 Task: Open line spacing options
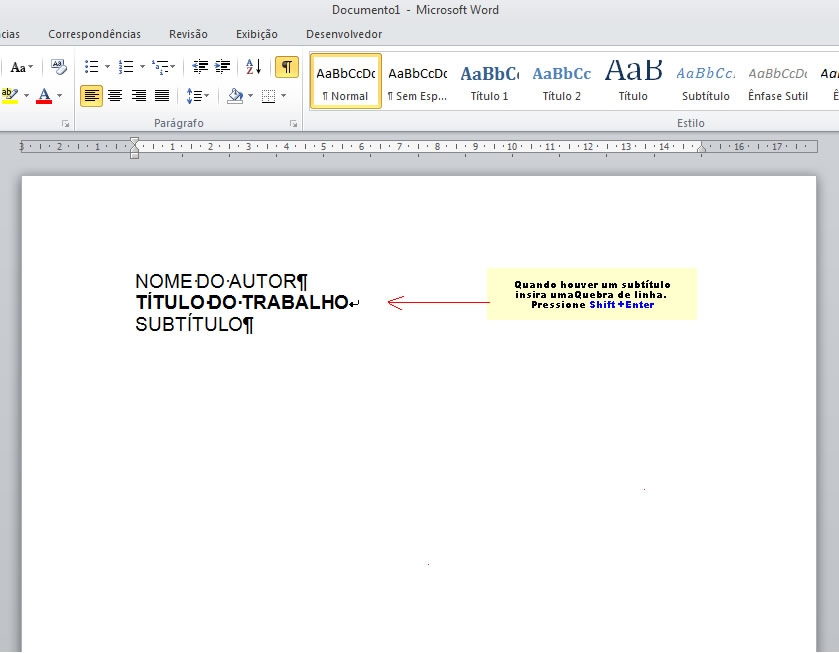(x=197, y=96)
